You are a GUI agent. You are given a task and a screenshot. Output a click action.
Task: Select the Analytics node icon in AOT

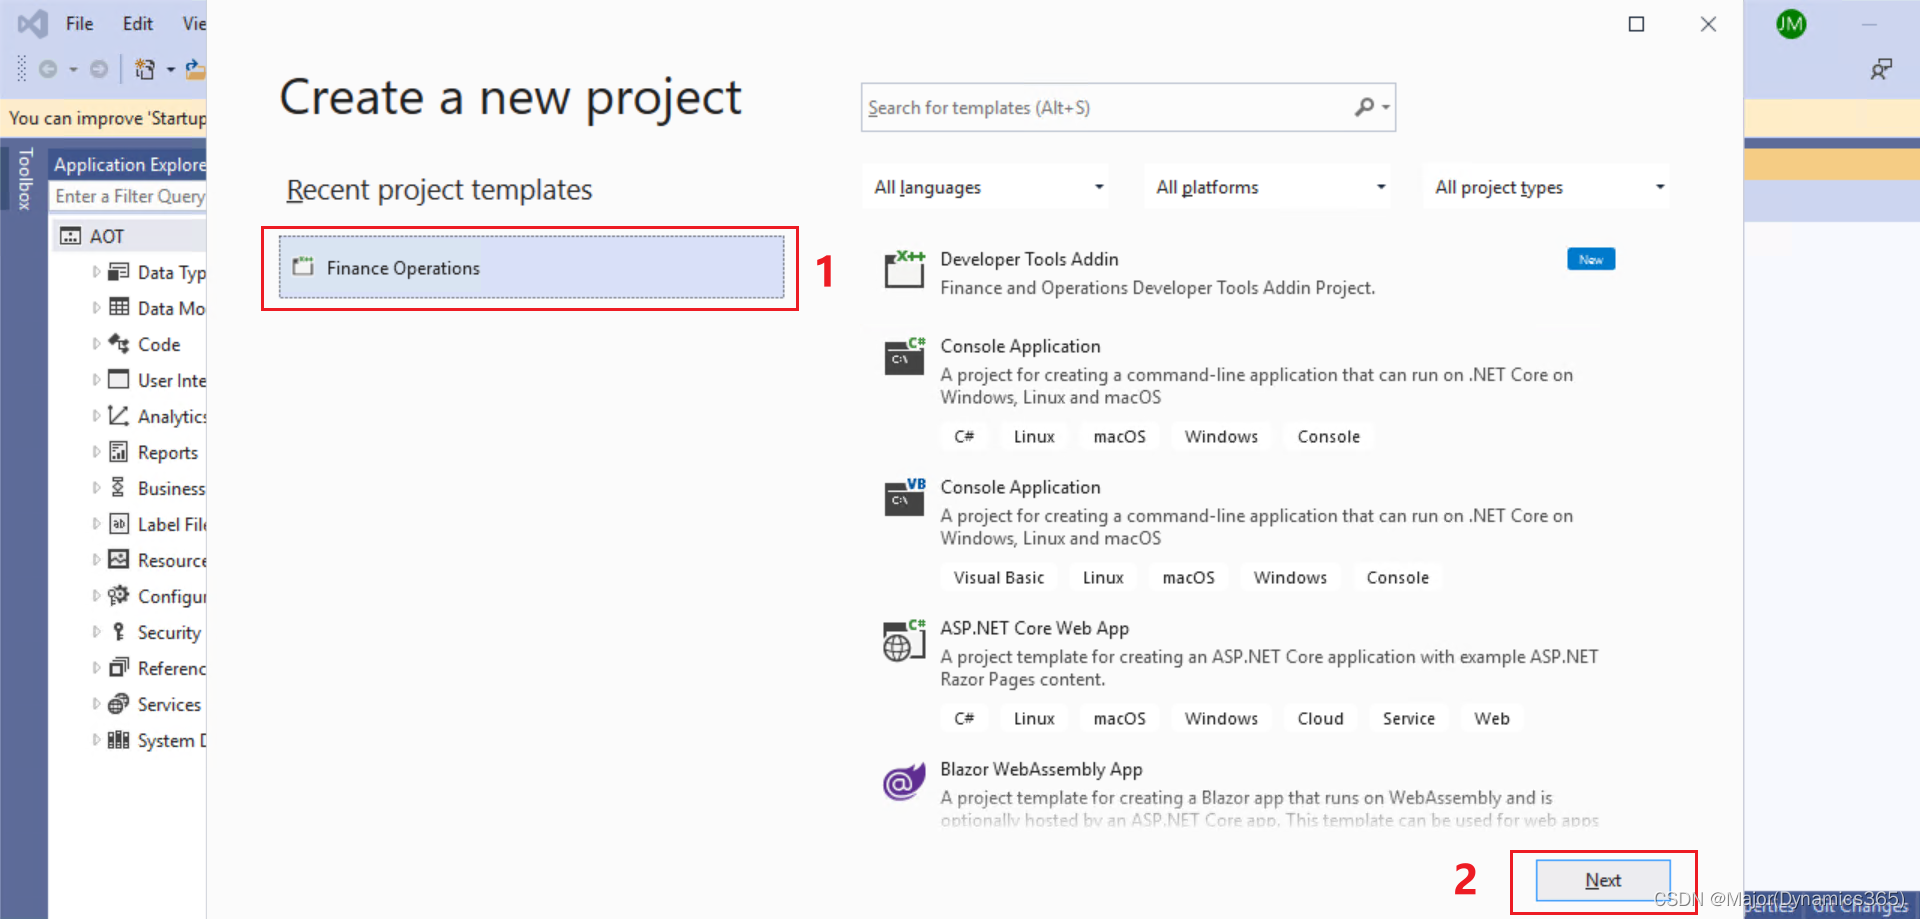click(119, 416)
